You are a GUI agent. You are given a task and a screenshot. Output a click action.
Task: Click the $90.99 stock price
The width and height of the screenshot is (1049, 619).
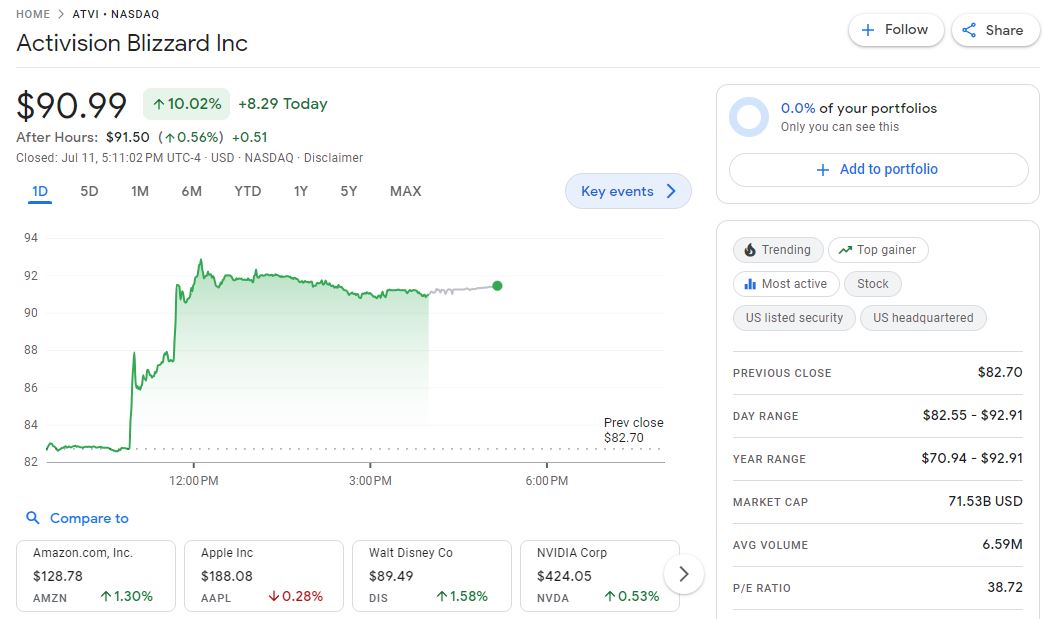pos(72,105)
